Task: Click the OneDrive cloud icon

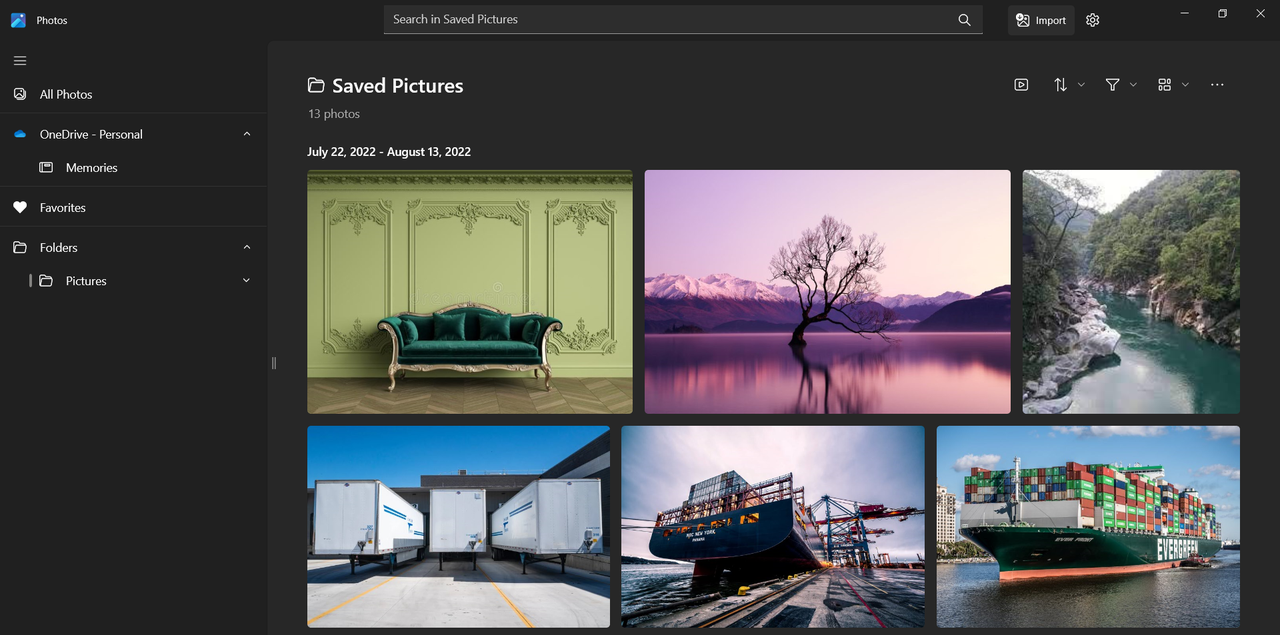Action: tap(19, 134)
